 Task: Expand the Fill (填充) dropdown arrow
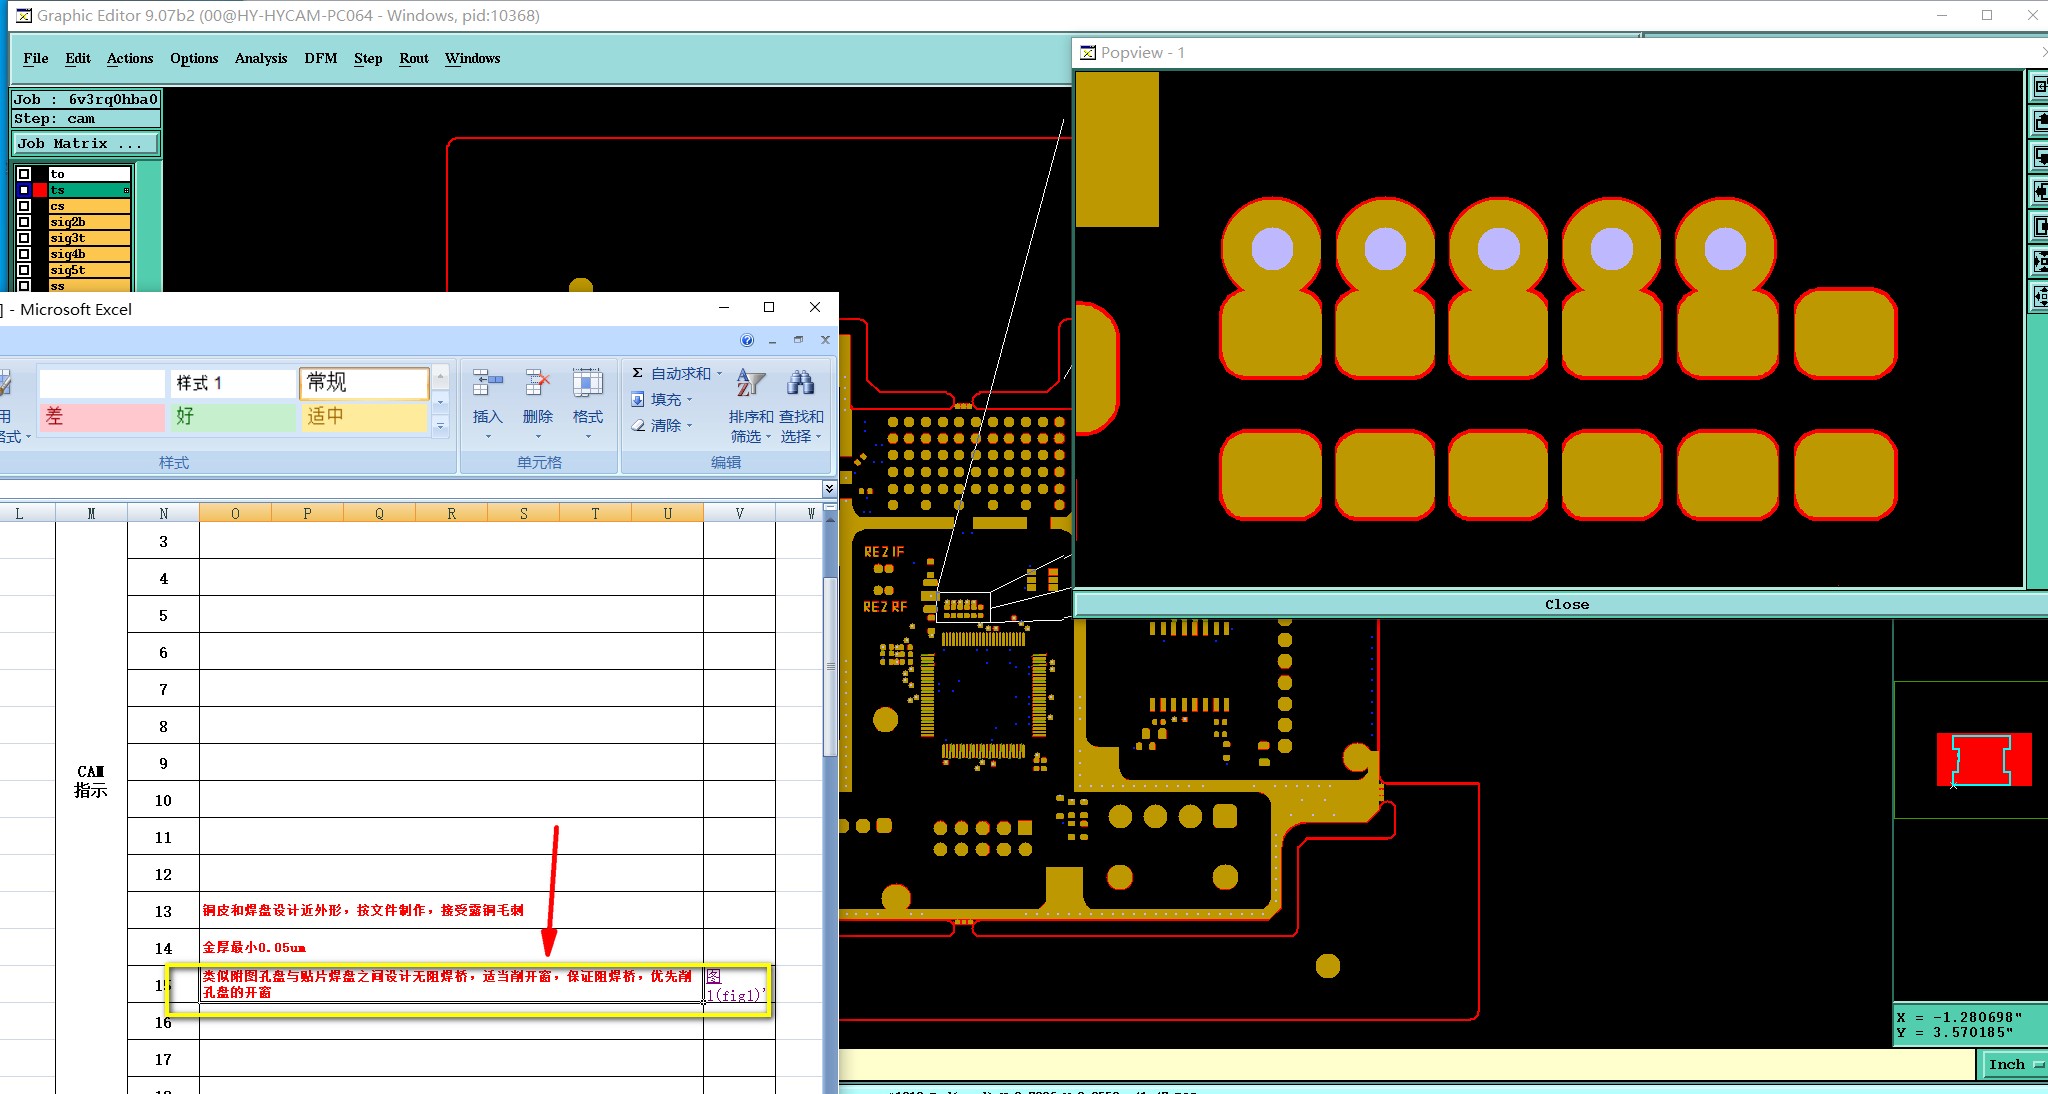(x=689, y=400)
